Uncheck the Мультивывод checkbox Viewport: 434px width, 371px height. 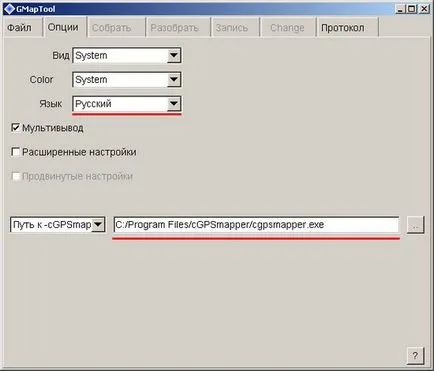(x=15, y=128)
